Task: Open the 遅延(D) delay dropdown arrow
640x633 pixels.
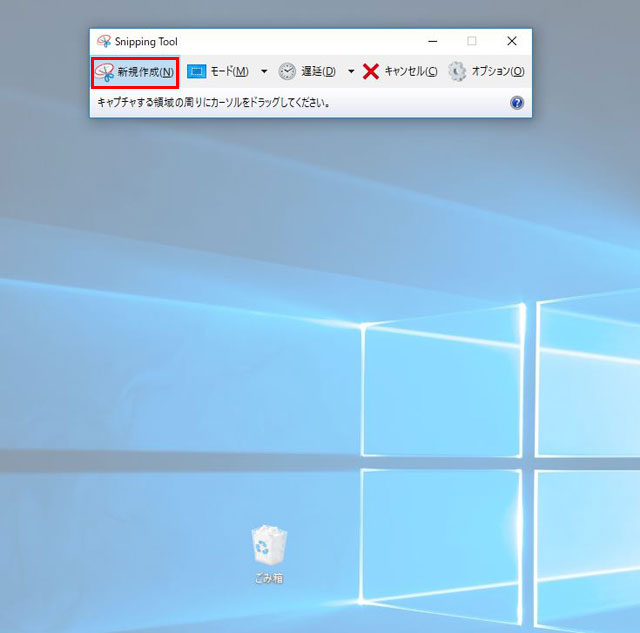Action: pos(351,72)
